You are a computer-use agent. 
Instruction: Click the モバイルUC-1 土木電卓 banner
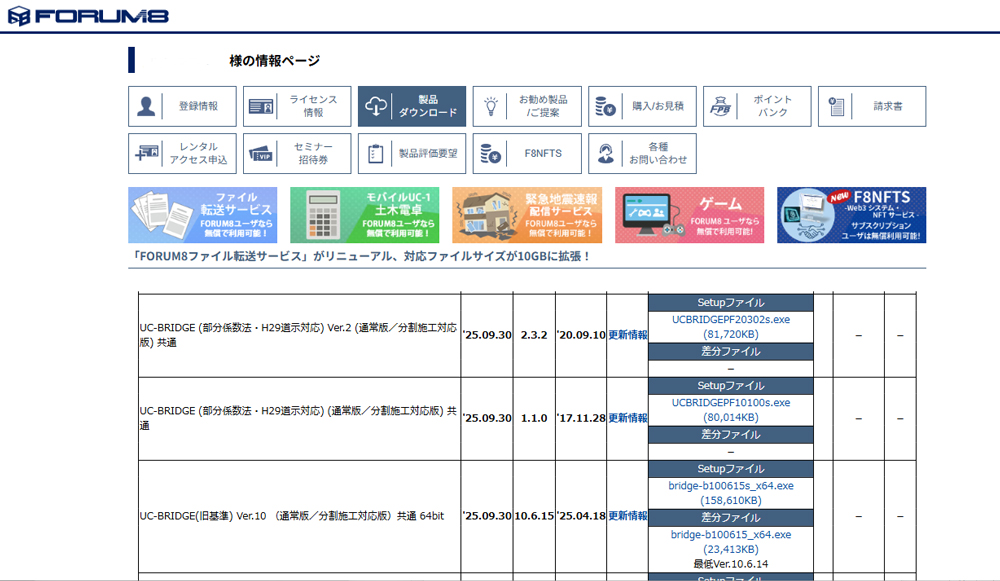click(365, 215)
